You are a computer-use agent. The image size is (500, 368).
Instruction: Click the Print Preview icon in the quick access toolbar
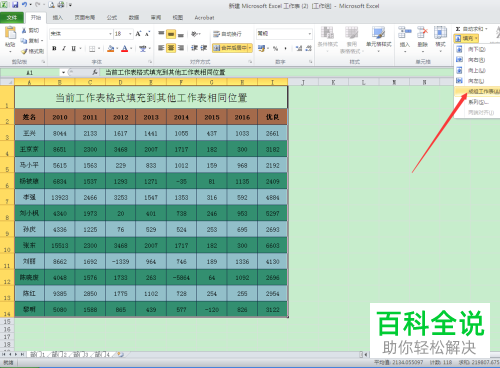(51, 5)
